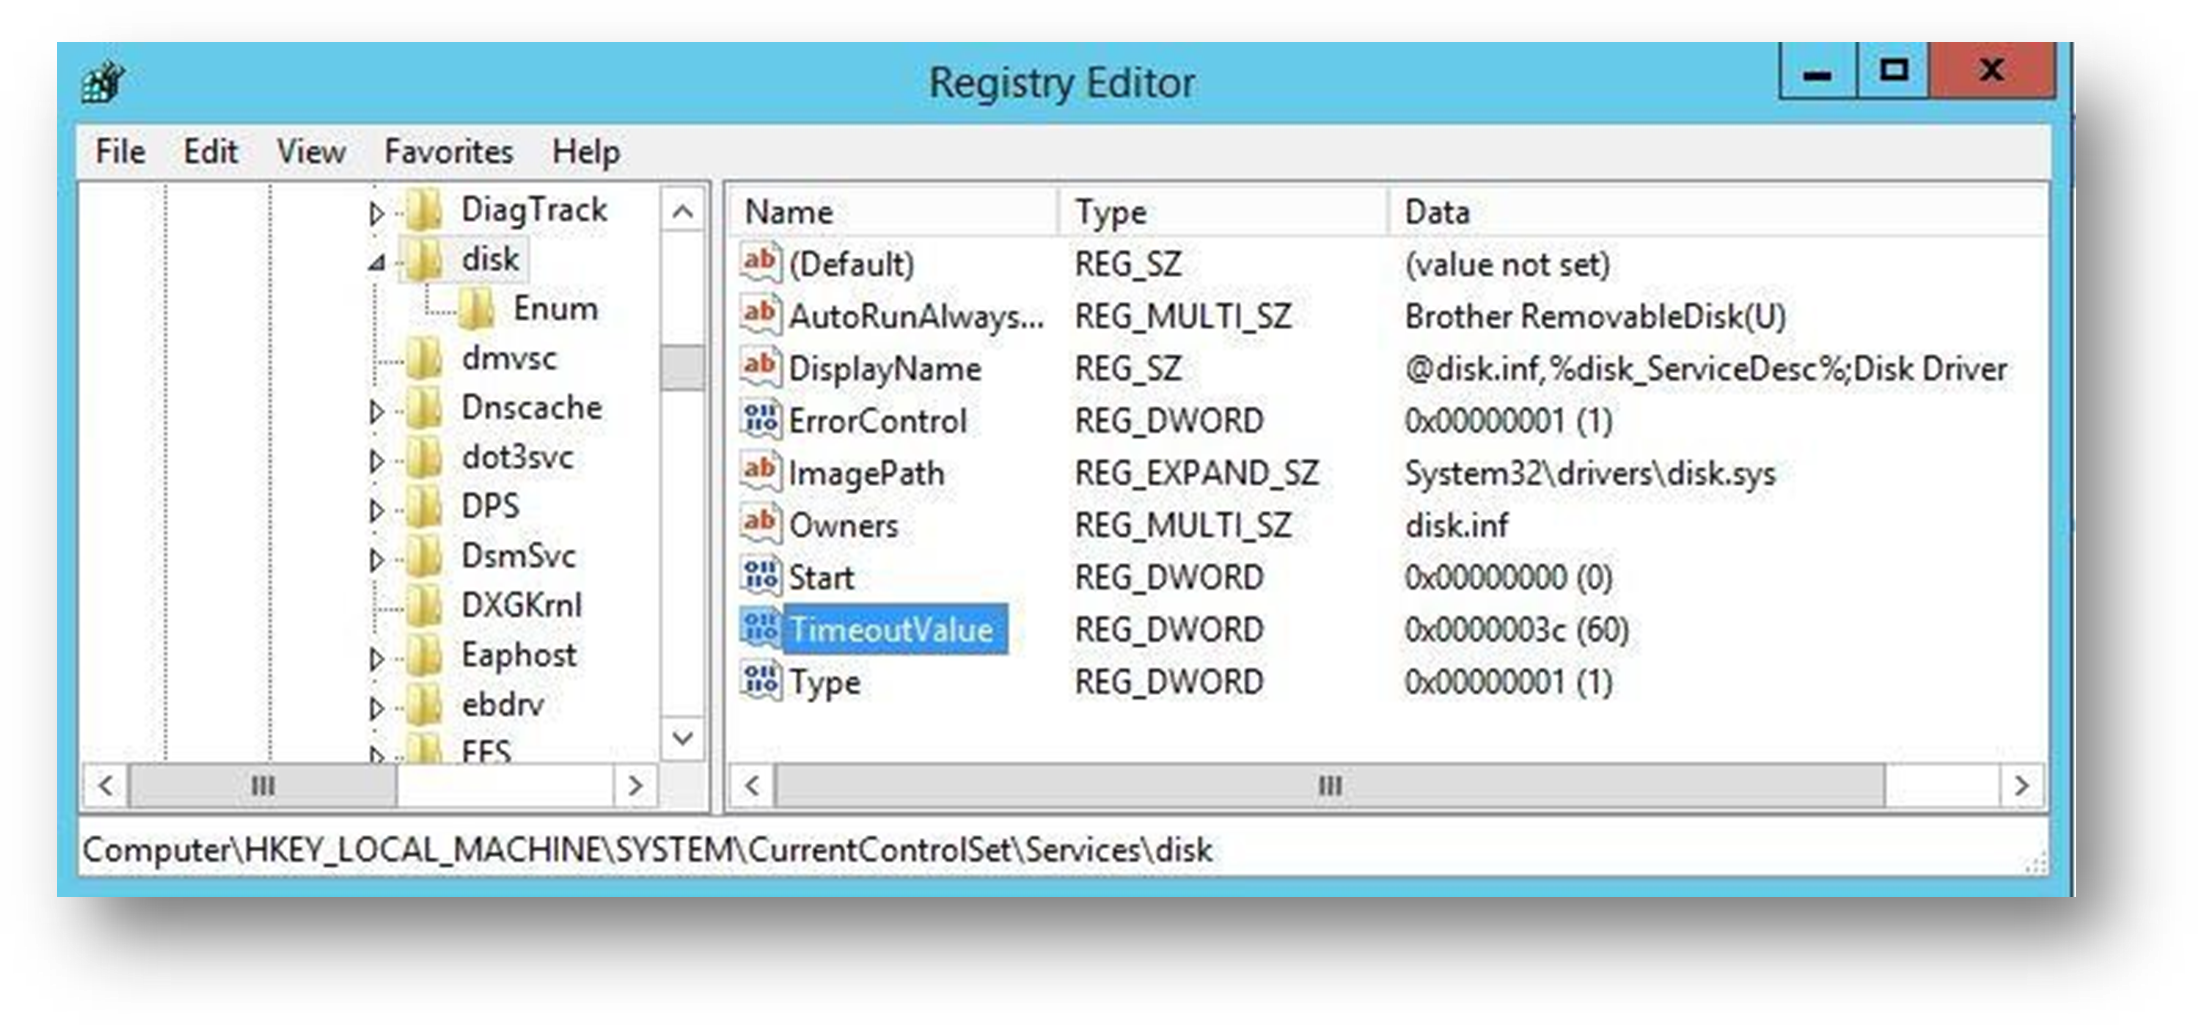Image resolution: width=2198 pixels, height=1025 pixels.
Task: Open the Favorites menu
Action: click(448, 151)
